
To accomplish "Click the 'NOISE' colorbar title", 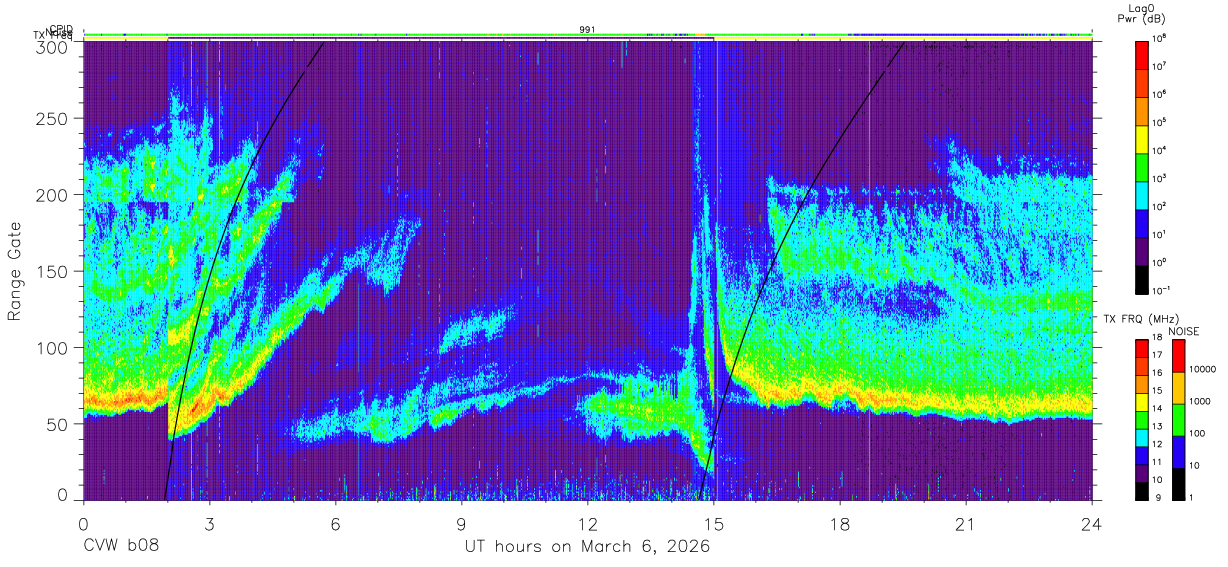I will coord(1184,330).
